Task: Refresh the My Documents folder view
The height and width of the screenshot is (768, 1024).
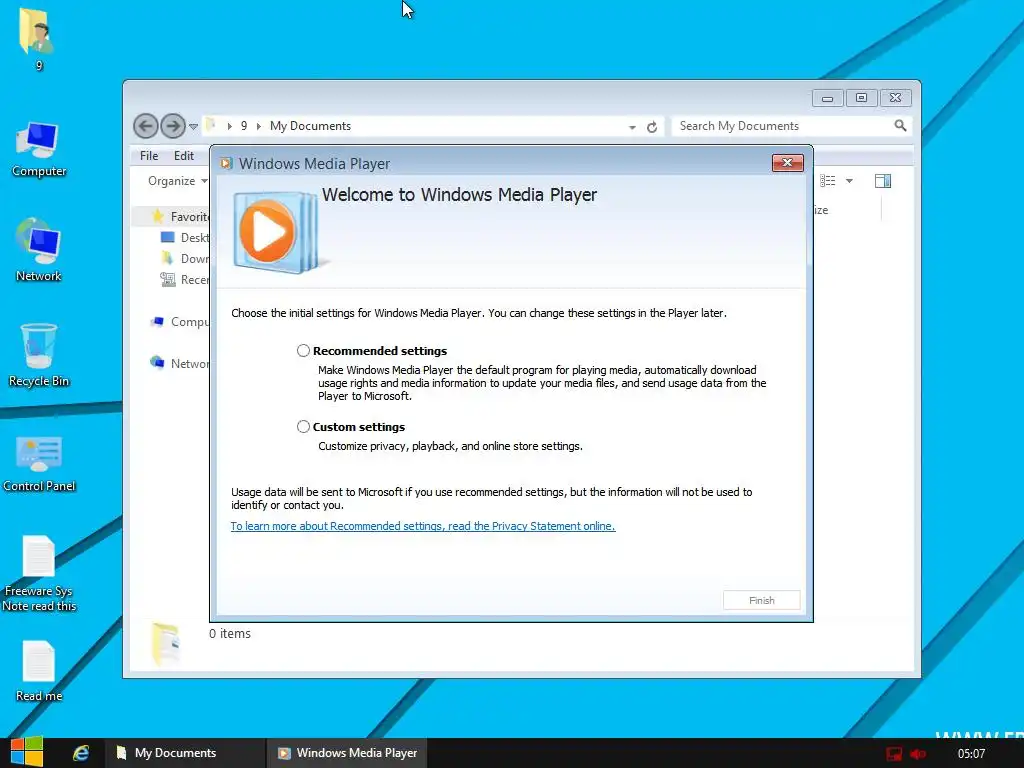Action: (652, 127)
